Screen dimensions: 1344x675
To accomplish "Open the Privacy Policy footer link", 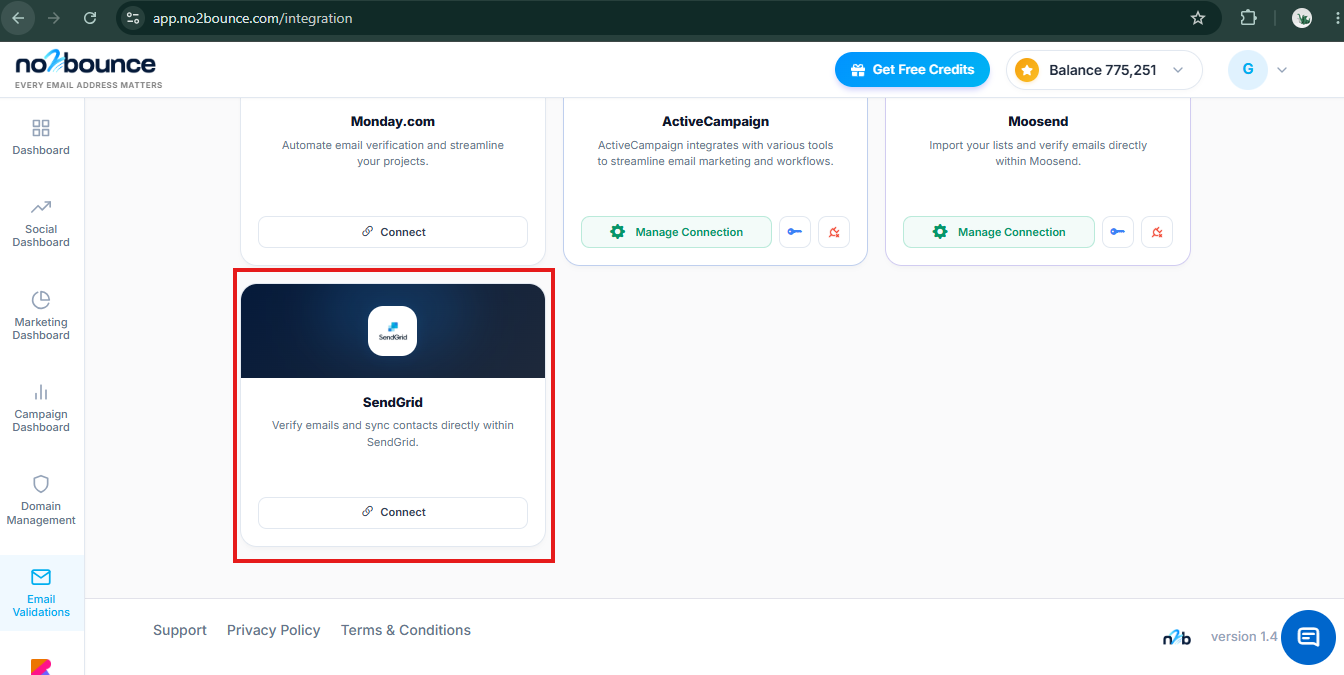I will click(273, 630).
